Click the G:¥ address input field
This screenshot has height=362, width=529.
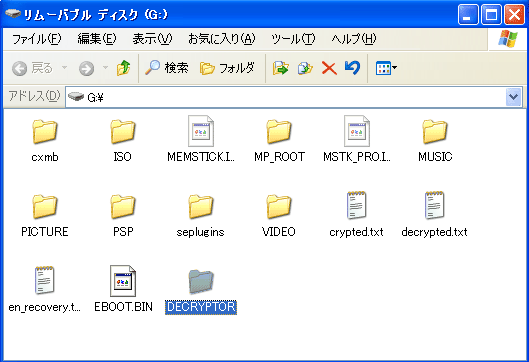(x=285, y=98)
